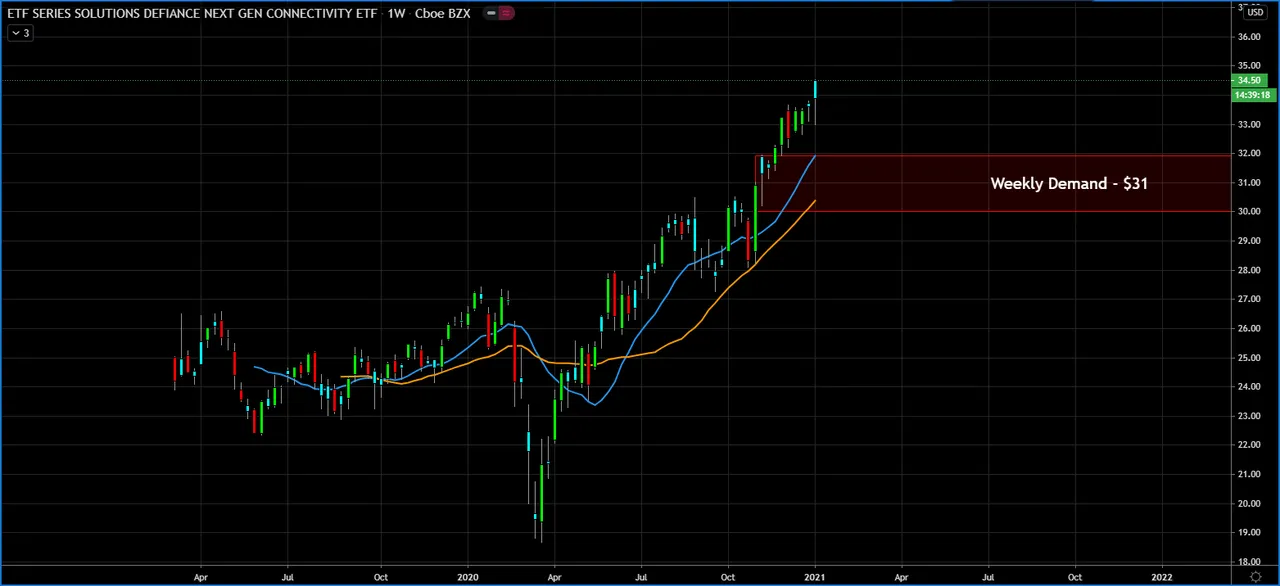The height and width of the screenshot is (586, 1280).
Task: Click the 2022 label on time axis
Action: (x=1162, y=577)
